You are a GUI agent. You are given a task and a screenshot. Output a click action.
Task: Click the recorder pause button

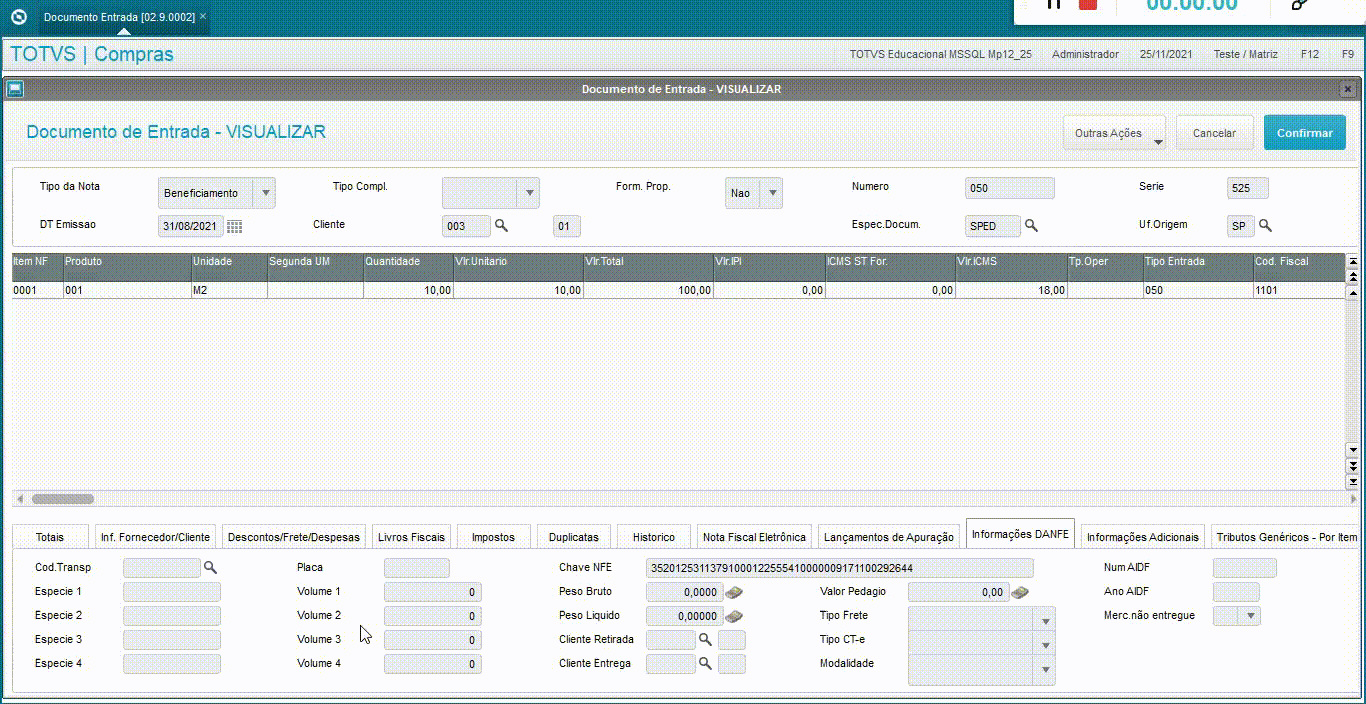click(x=1053, y=4)
